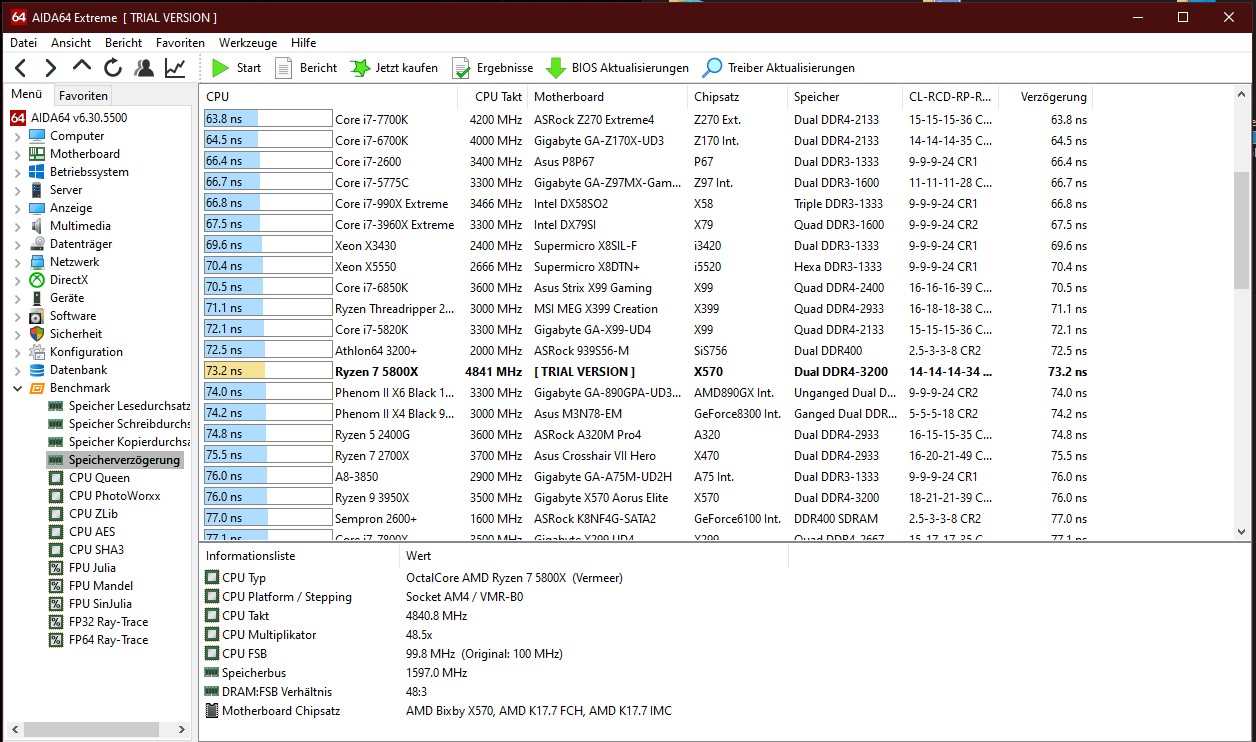
Task: Sort by the Verzögerung column header
Action: pyautogui.click(x=1046, y=97)
